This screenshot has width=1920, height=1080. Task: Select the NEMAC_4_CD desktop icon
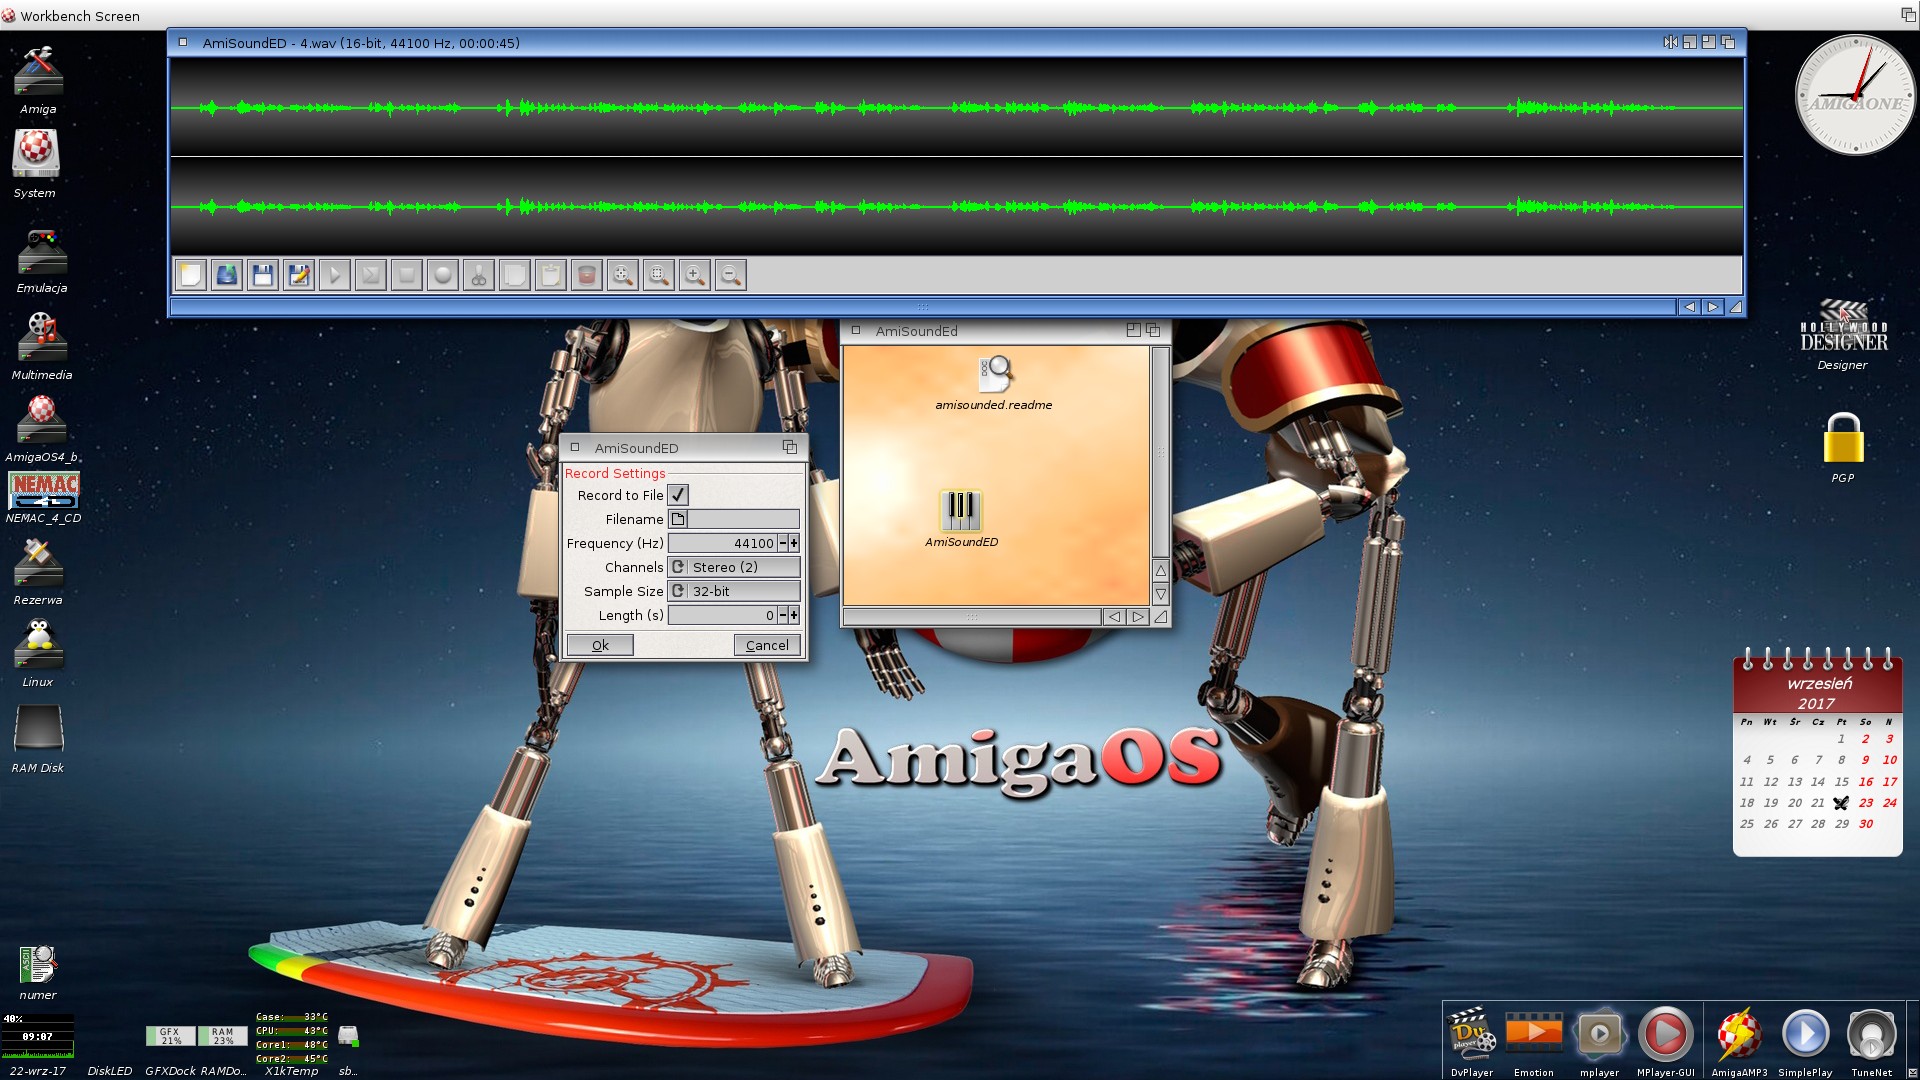point(44,497)
